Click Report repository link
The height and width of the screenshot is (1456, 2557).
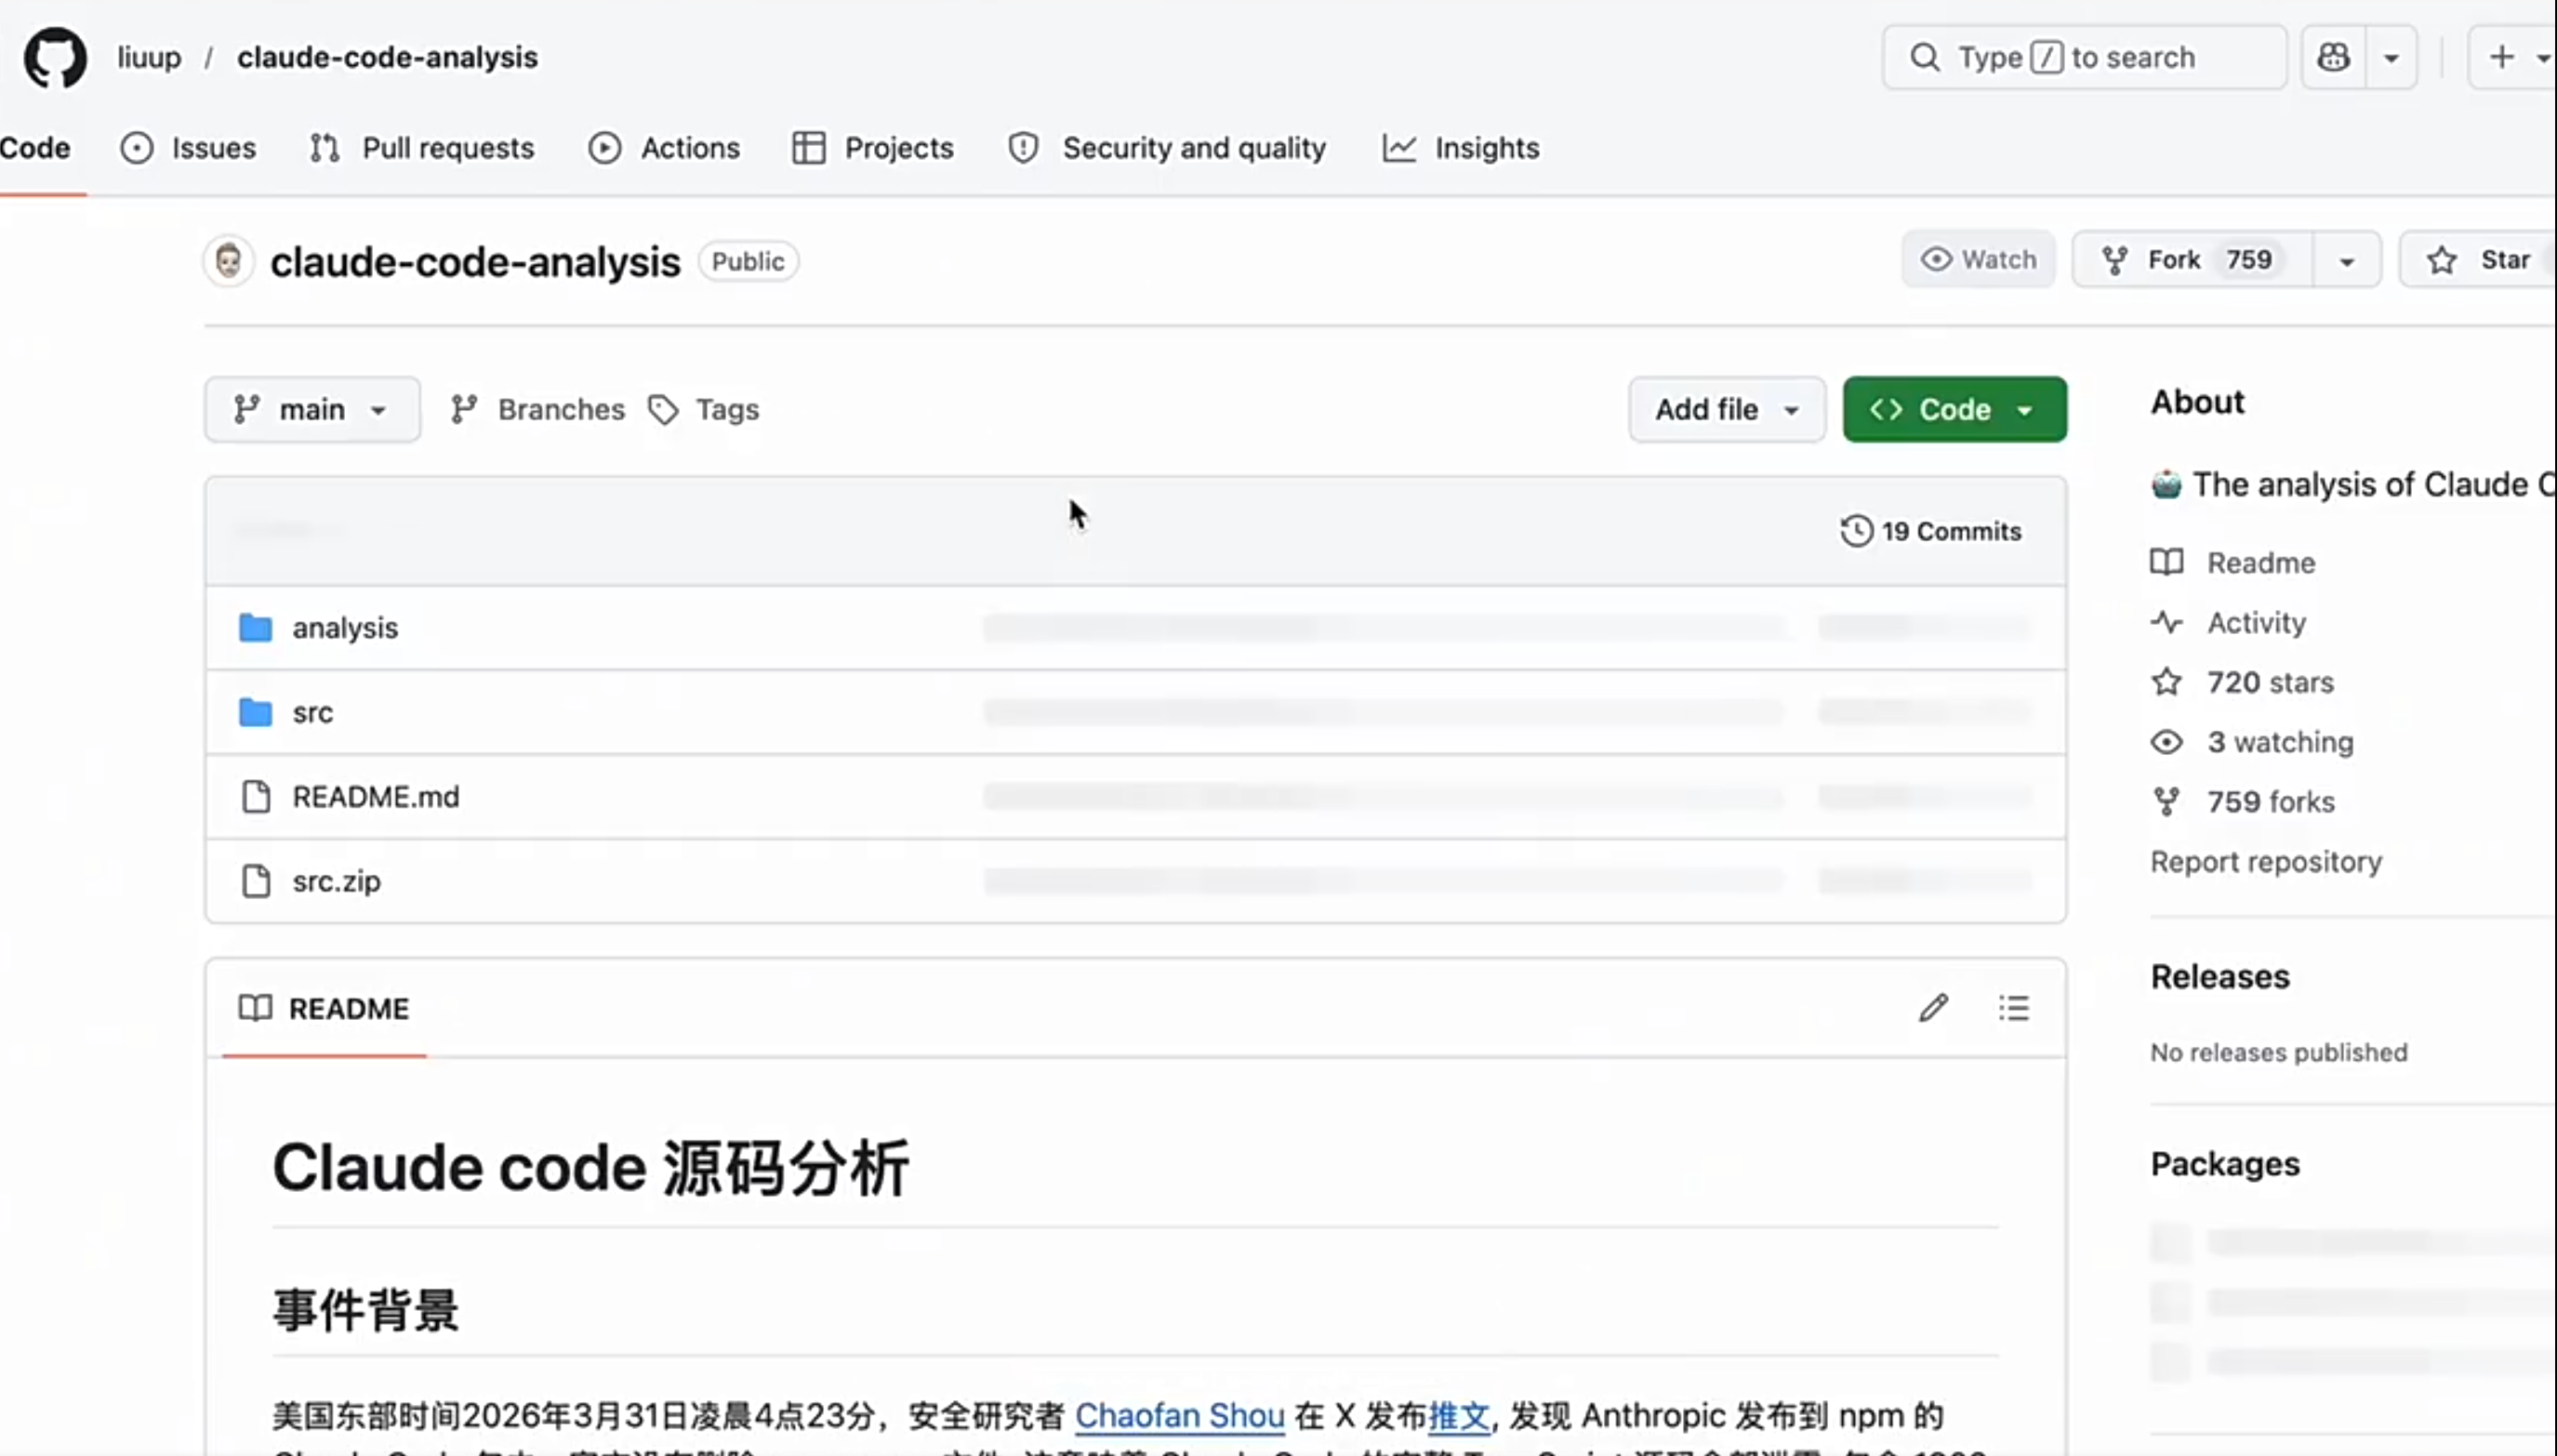coord(2266,862)
